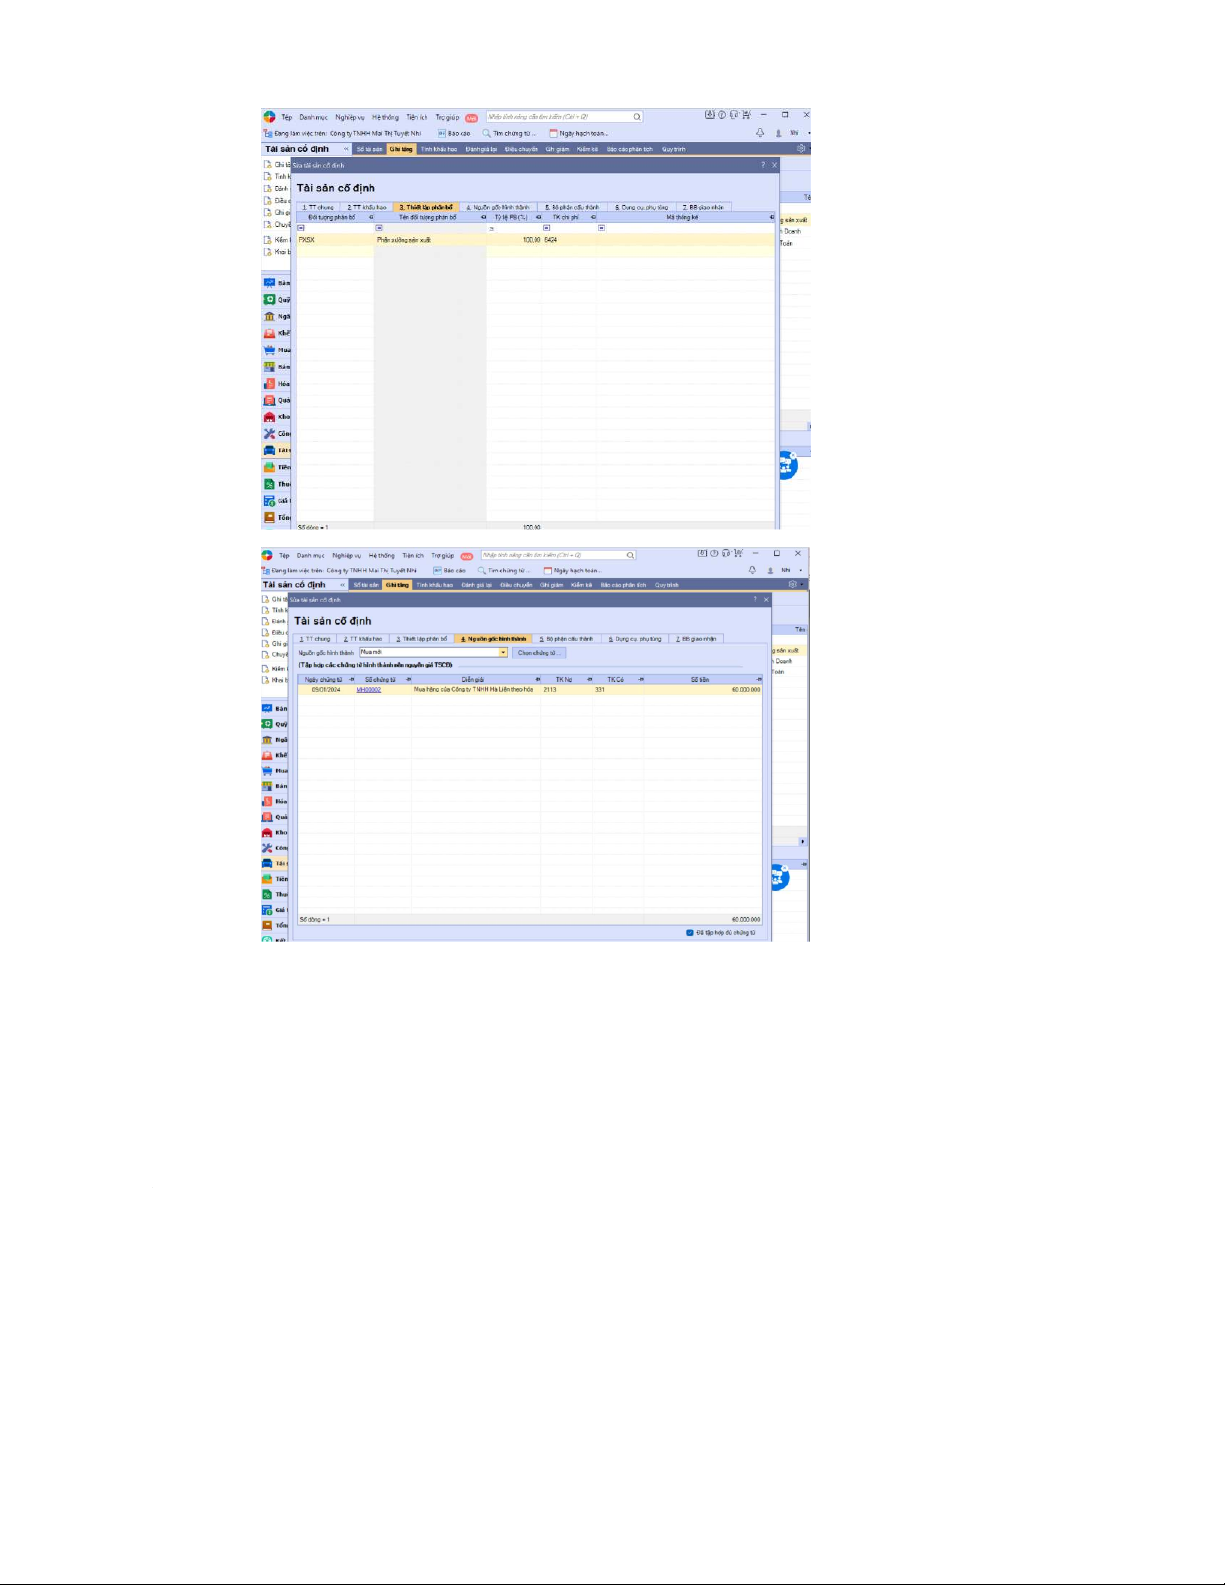Click the wrench tools icon in lower sidebar

tap(267, 848)
